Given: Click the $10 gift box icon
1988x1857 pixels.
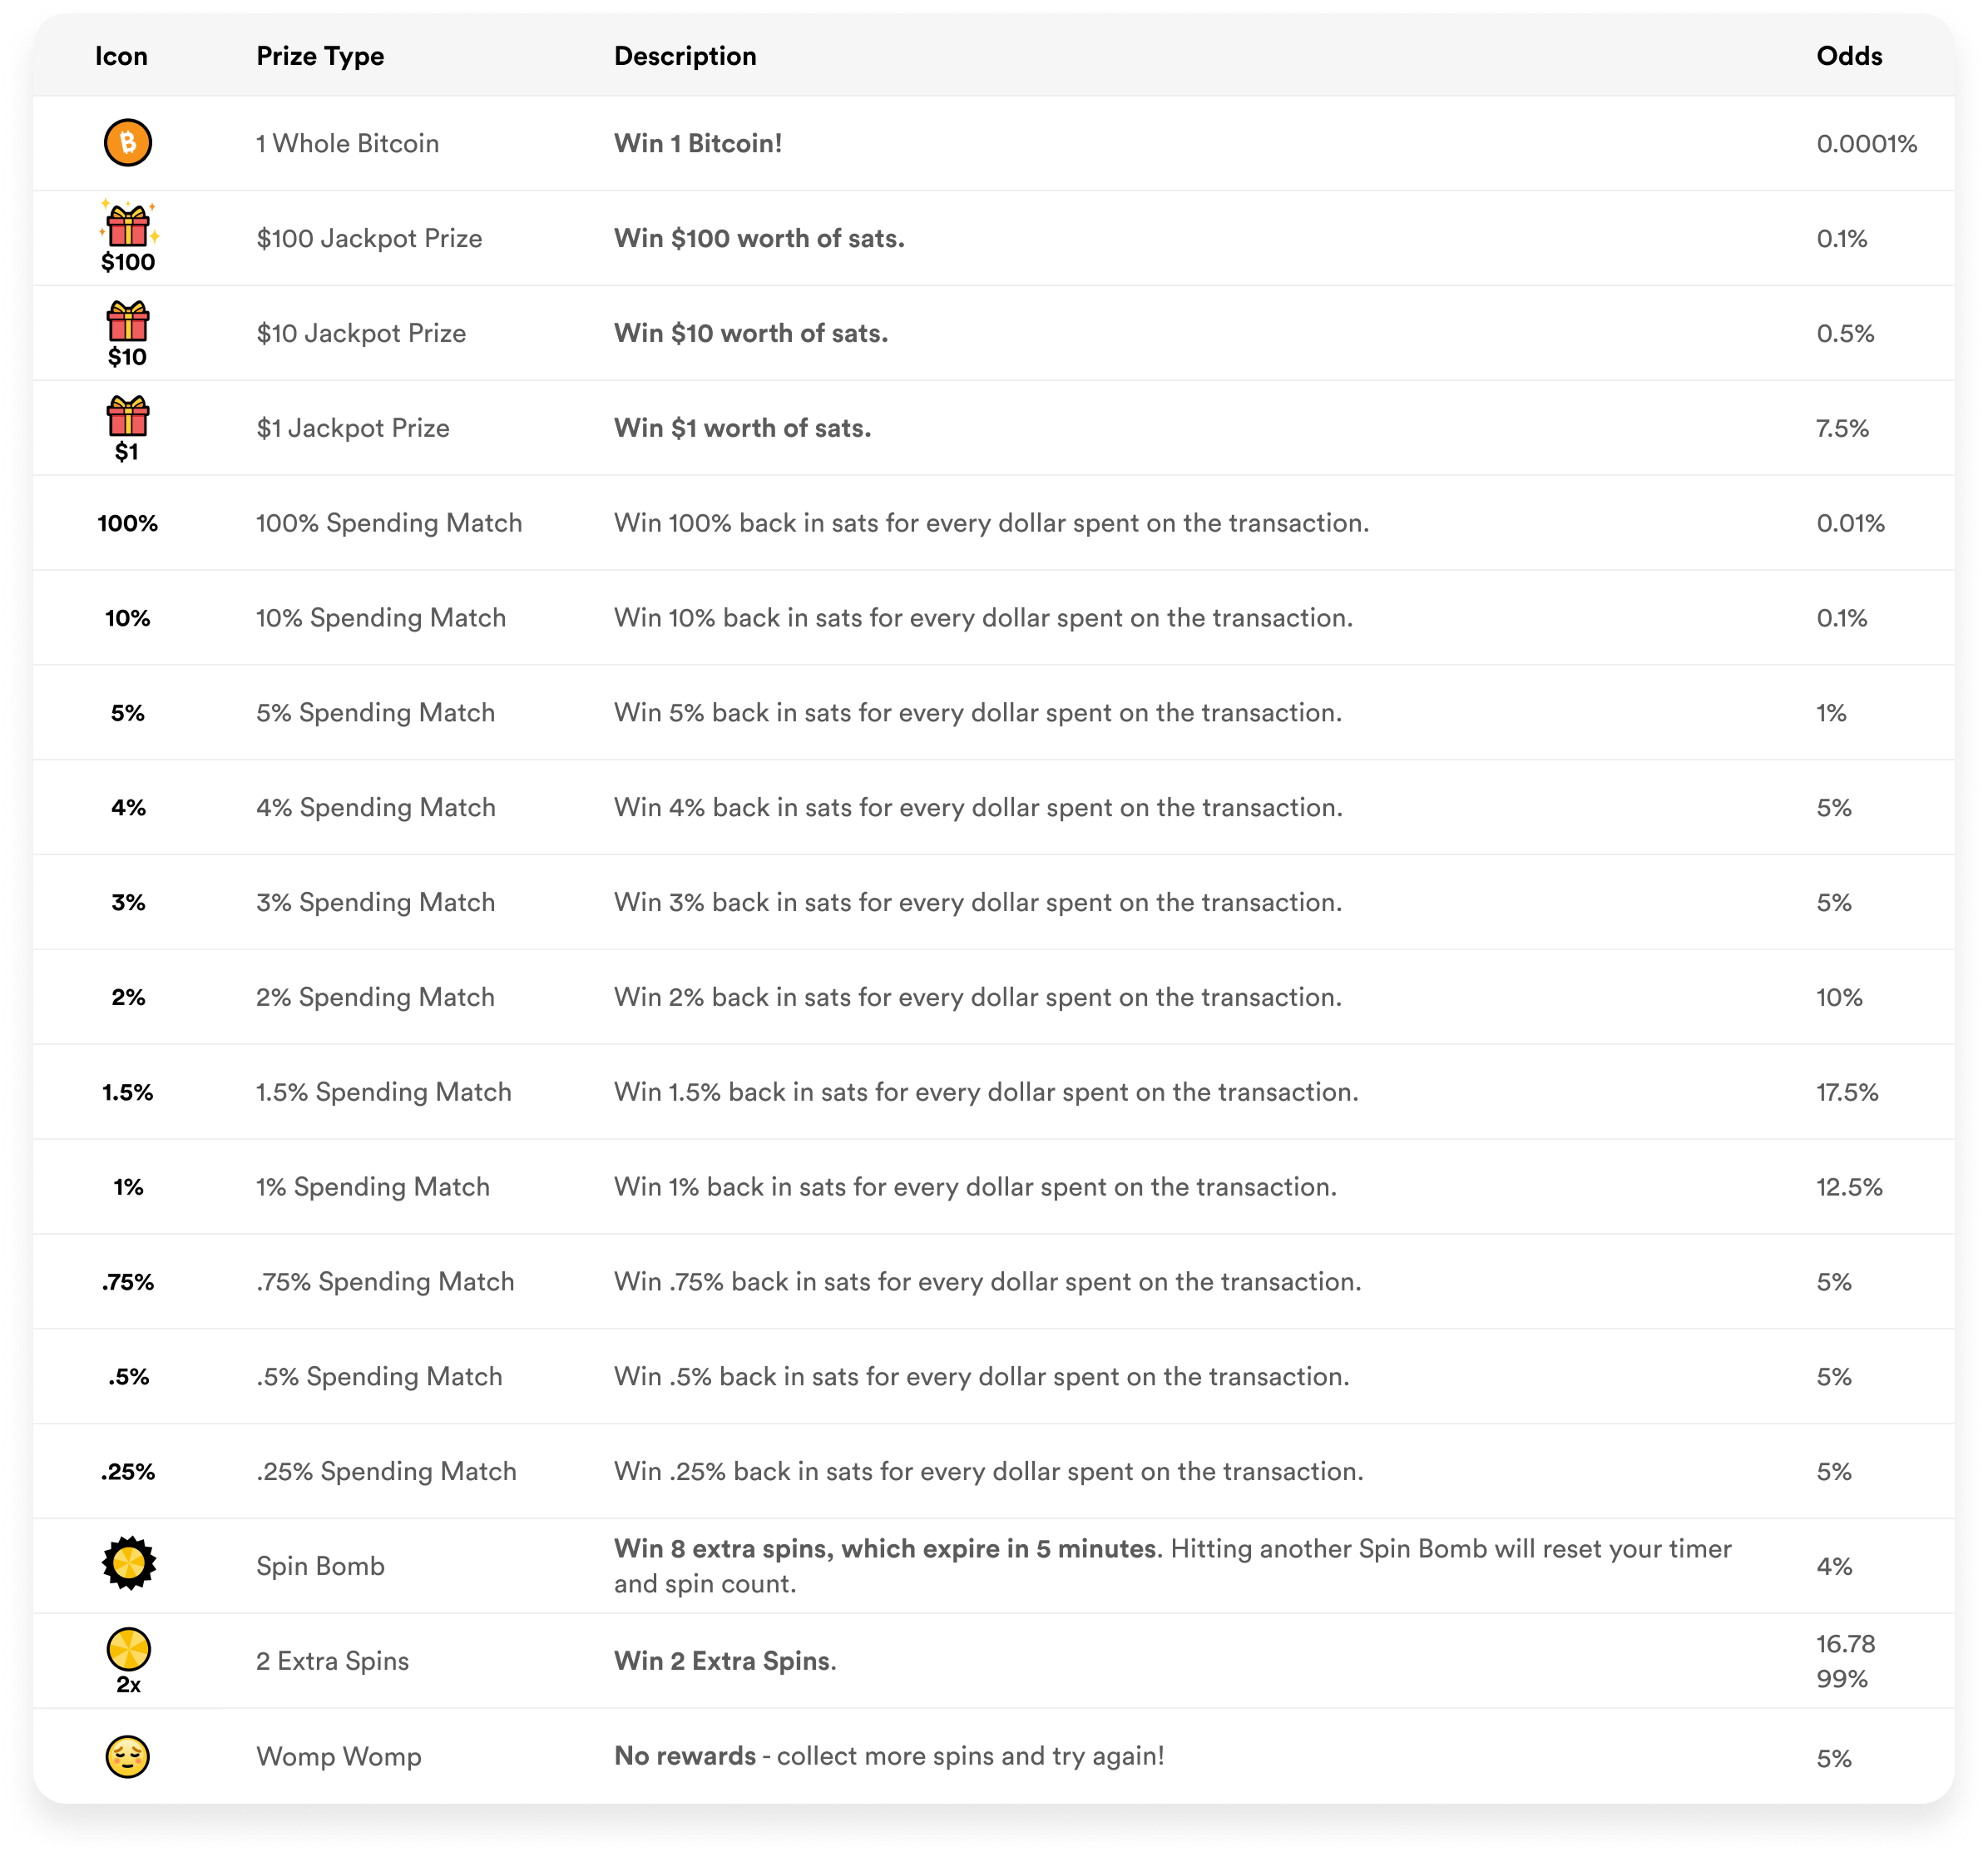Looking at the screenshot, I should point(128,333).
